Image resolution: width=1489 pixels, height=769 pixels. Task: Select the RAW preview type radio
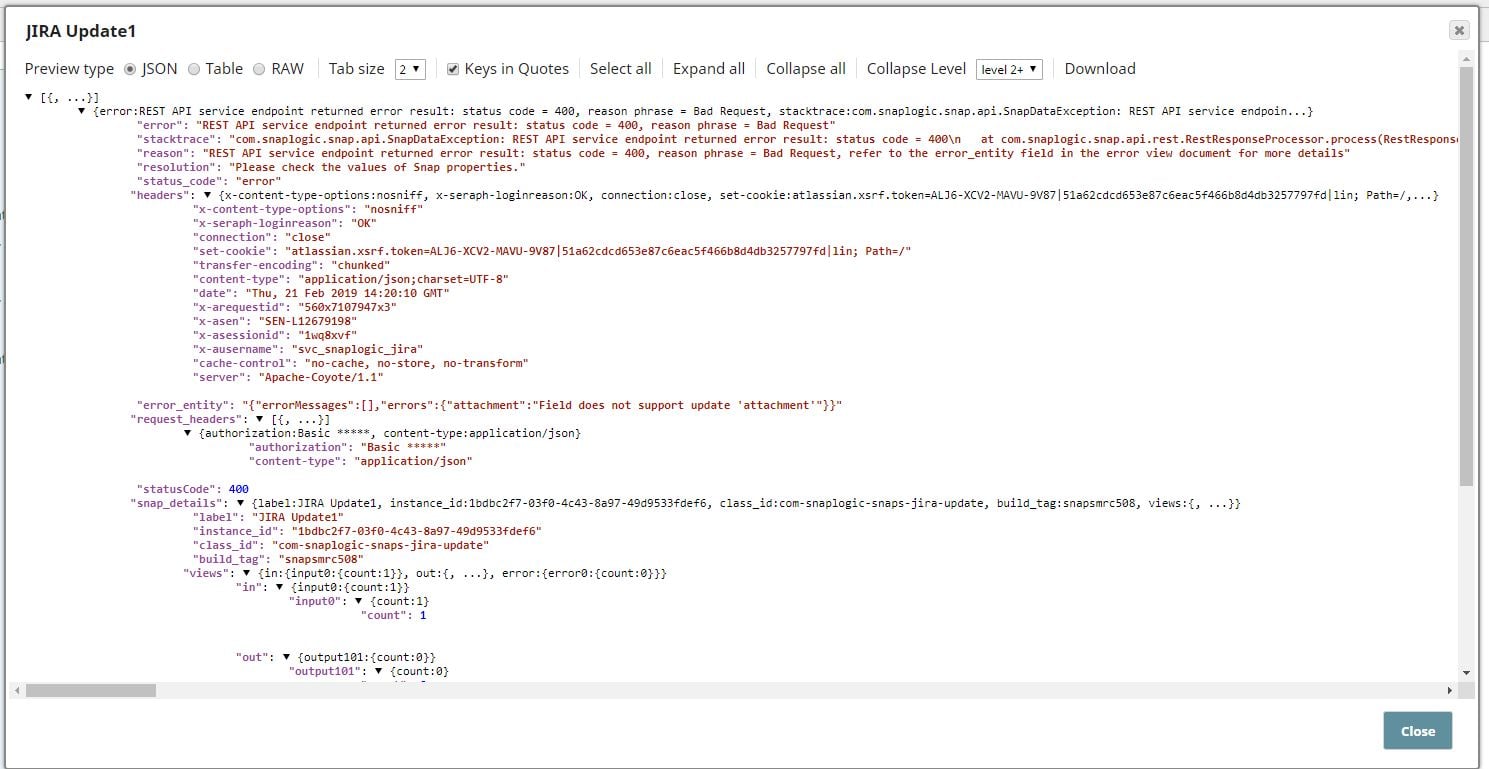(259, 69)
